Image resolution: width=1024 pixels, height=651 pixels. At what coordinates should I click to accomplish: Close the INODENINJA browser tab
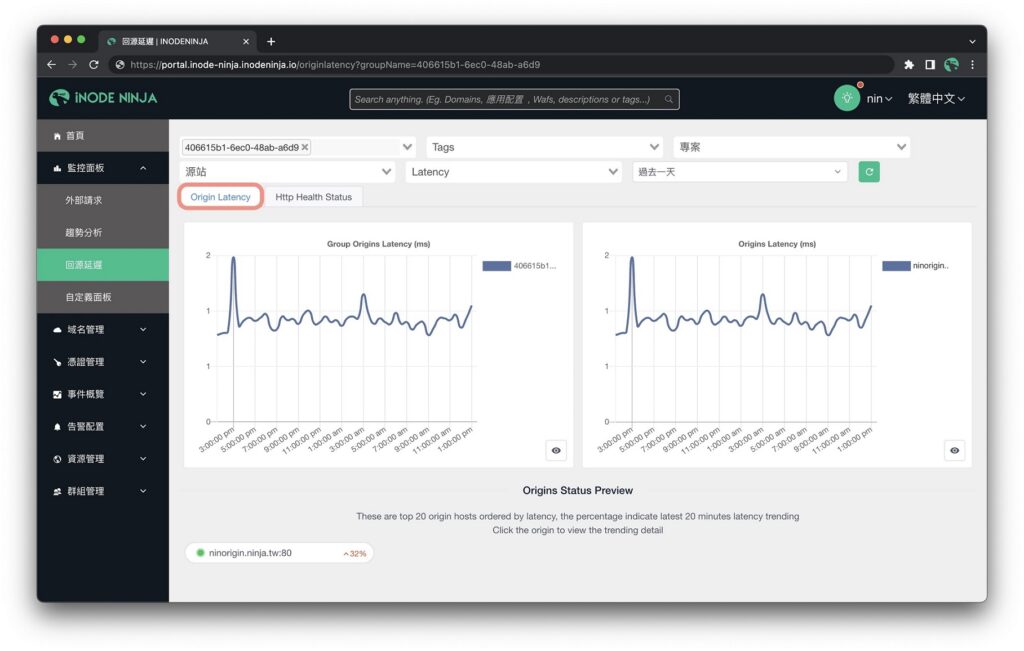pyautogui.click(x=246, y=41)
